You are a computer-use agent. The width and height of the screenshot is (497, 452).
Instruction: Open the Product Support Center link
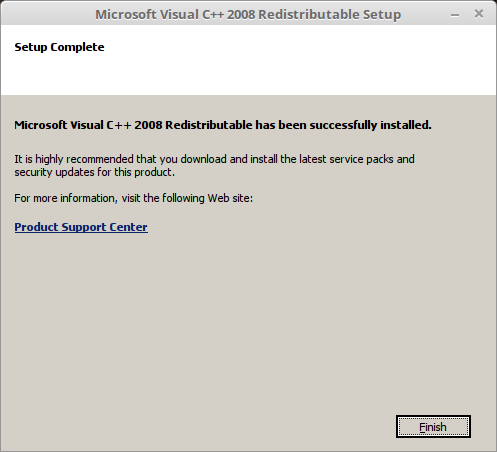81,227
